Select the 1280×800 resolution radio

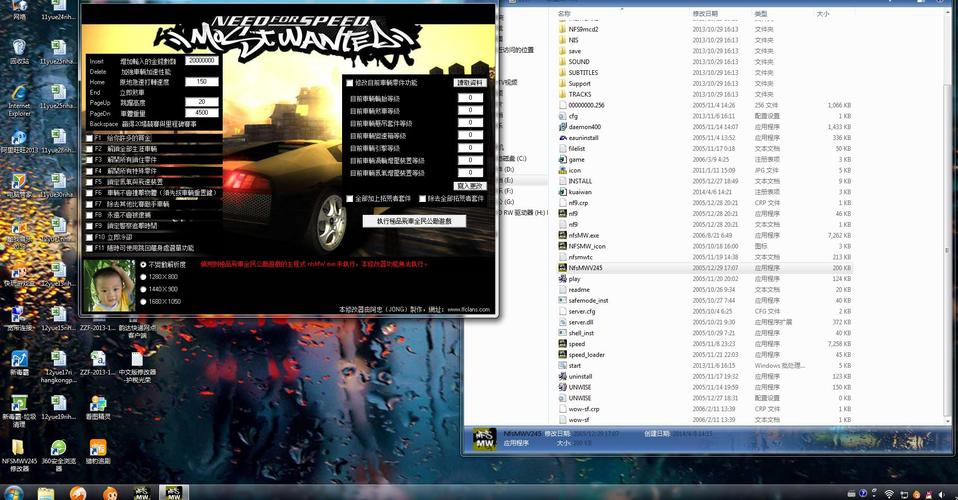tap(144, 277)
